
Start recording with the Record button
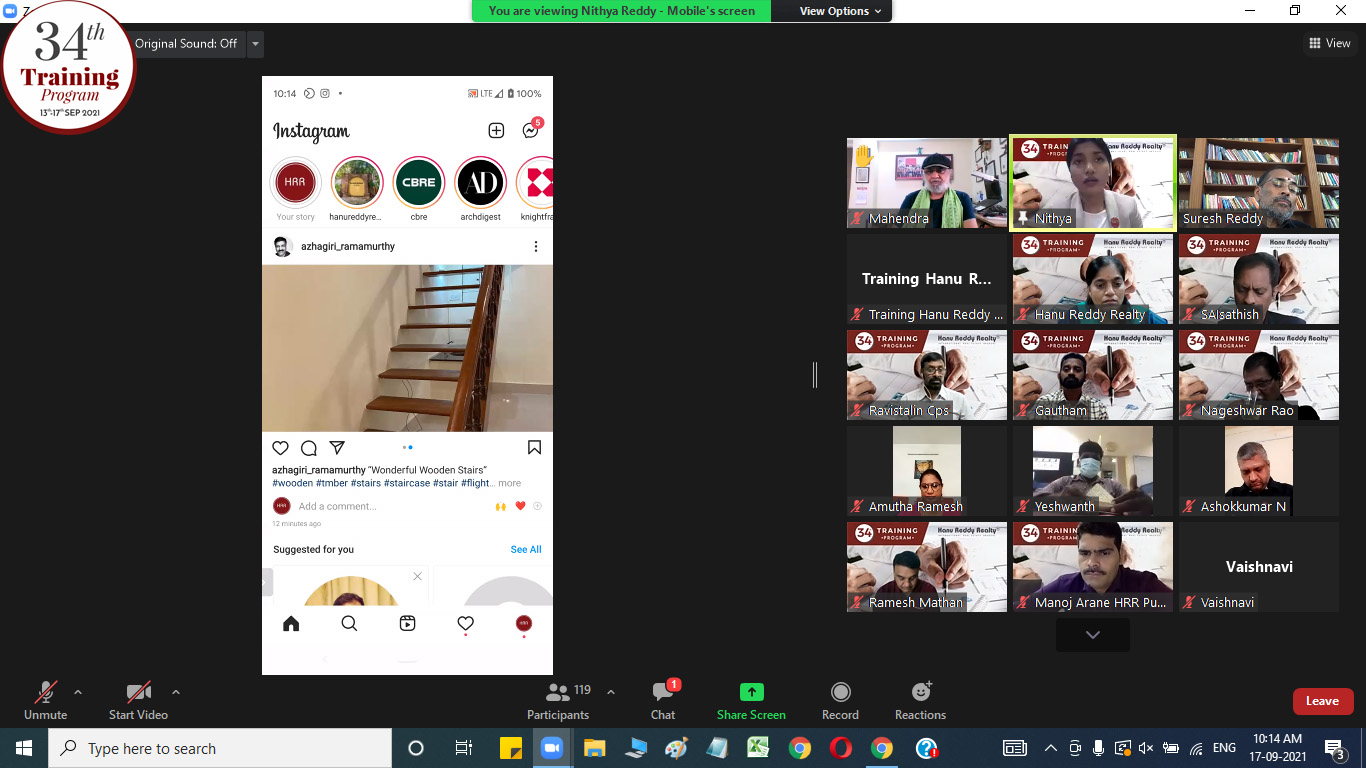(x=840, y=700)
